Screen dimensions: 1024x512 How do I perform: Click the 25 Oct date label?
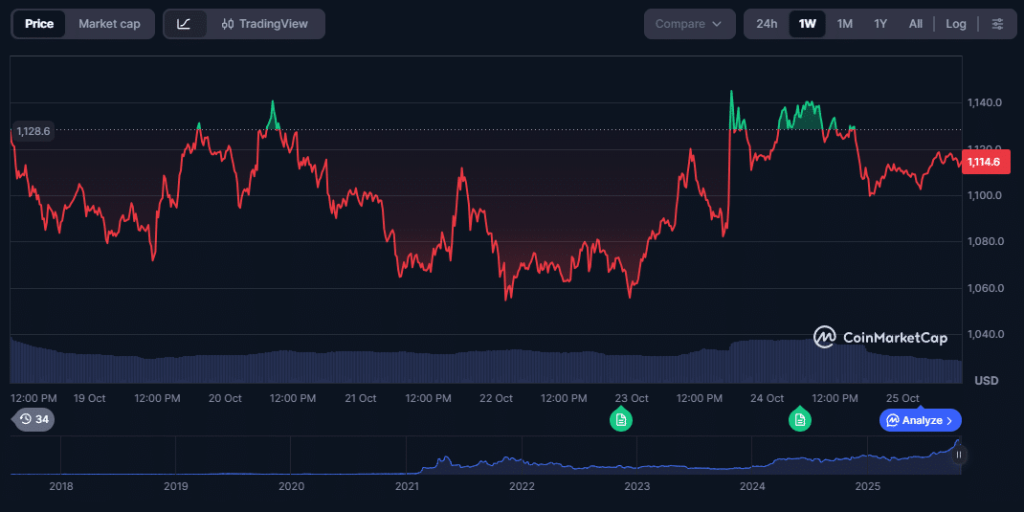[903, 398]
